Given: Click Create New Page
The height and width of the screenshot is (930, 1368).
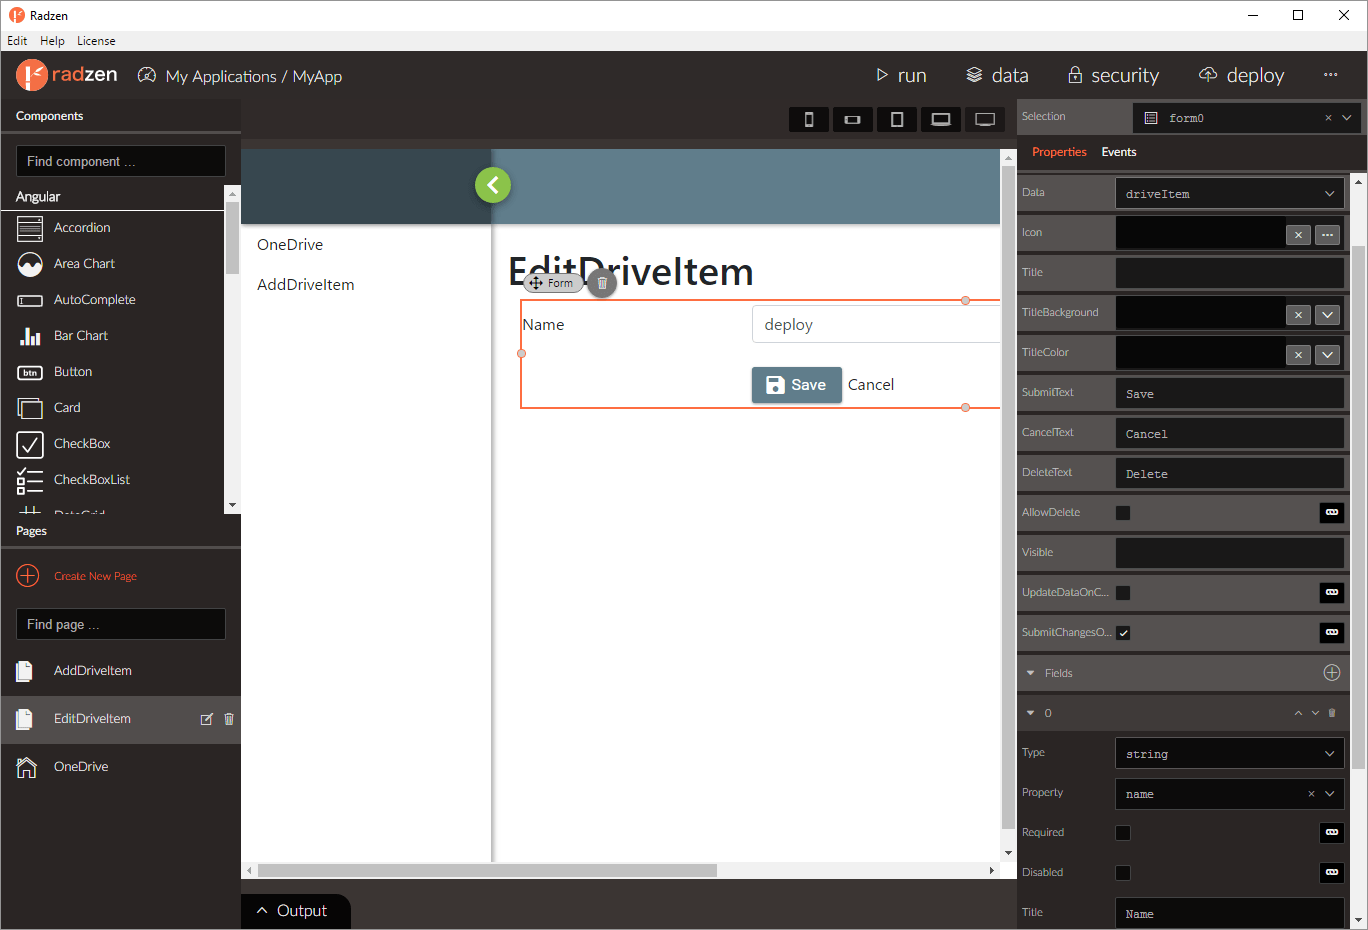Looking at the screenshot, I should [x=95, y=576].
